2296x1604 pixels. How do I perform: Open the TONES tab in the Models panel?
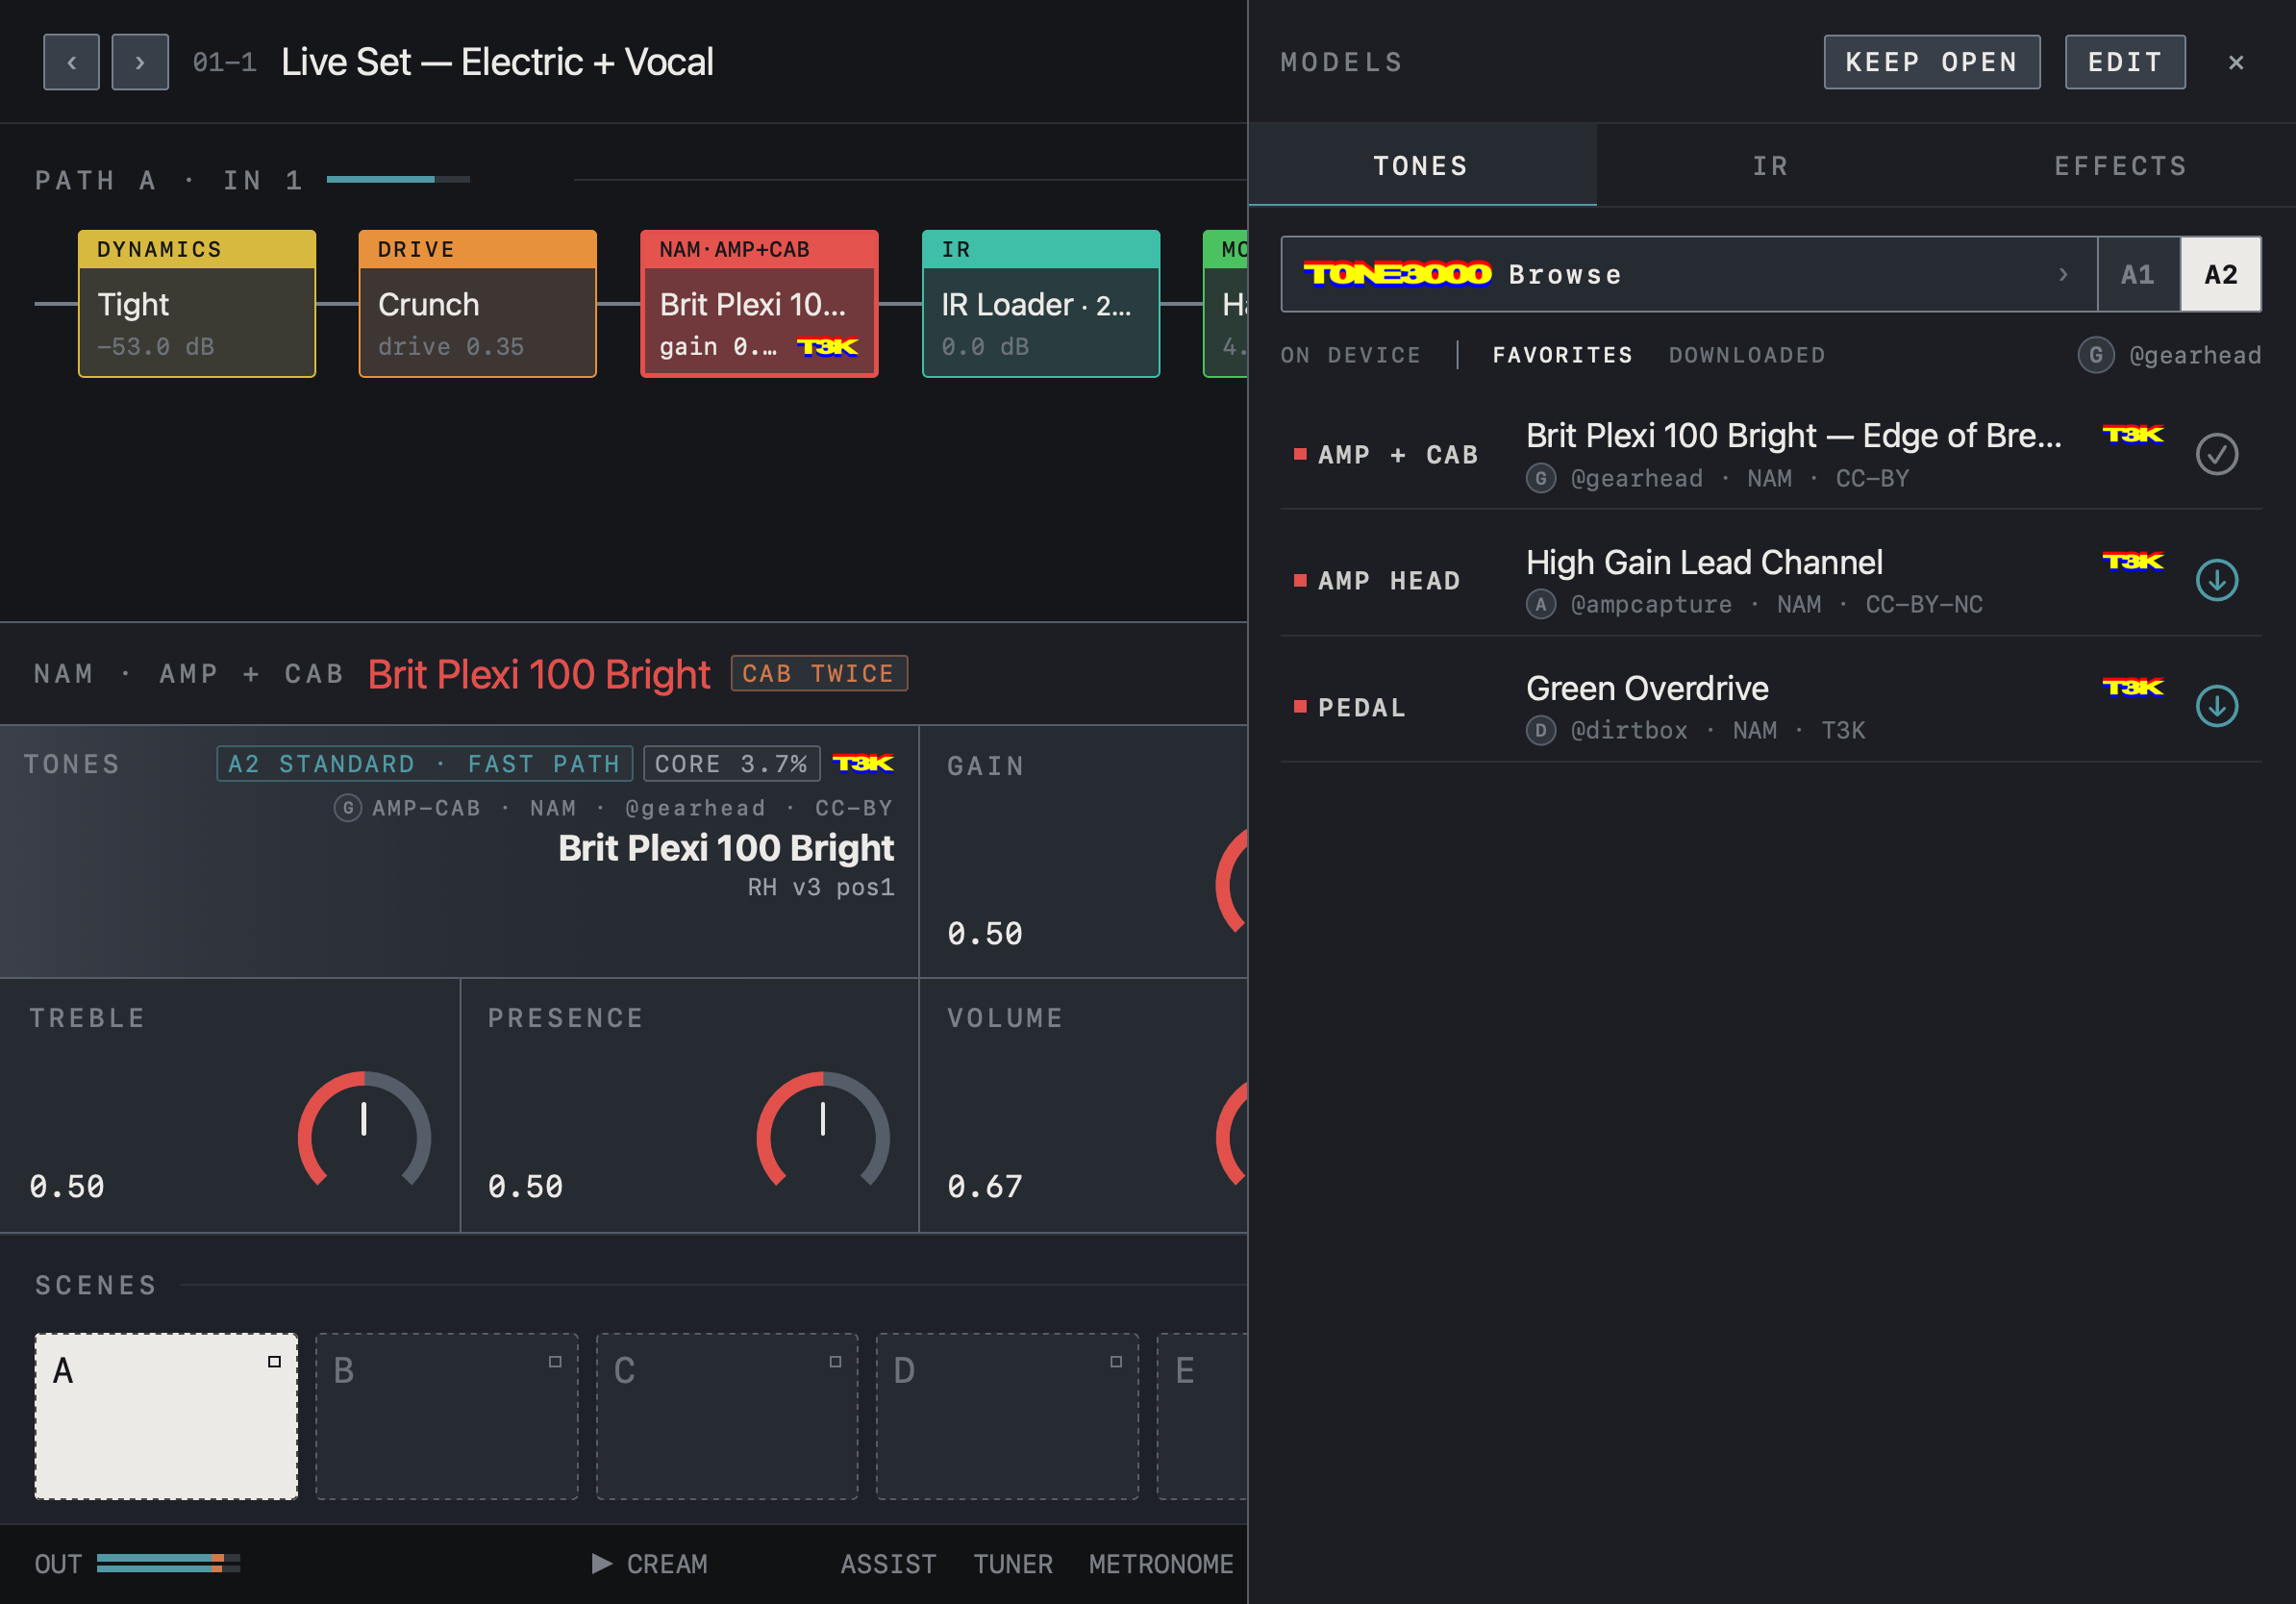(1421, 165)
